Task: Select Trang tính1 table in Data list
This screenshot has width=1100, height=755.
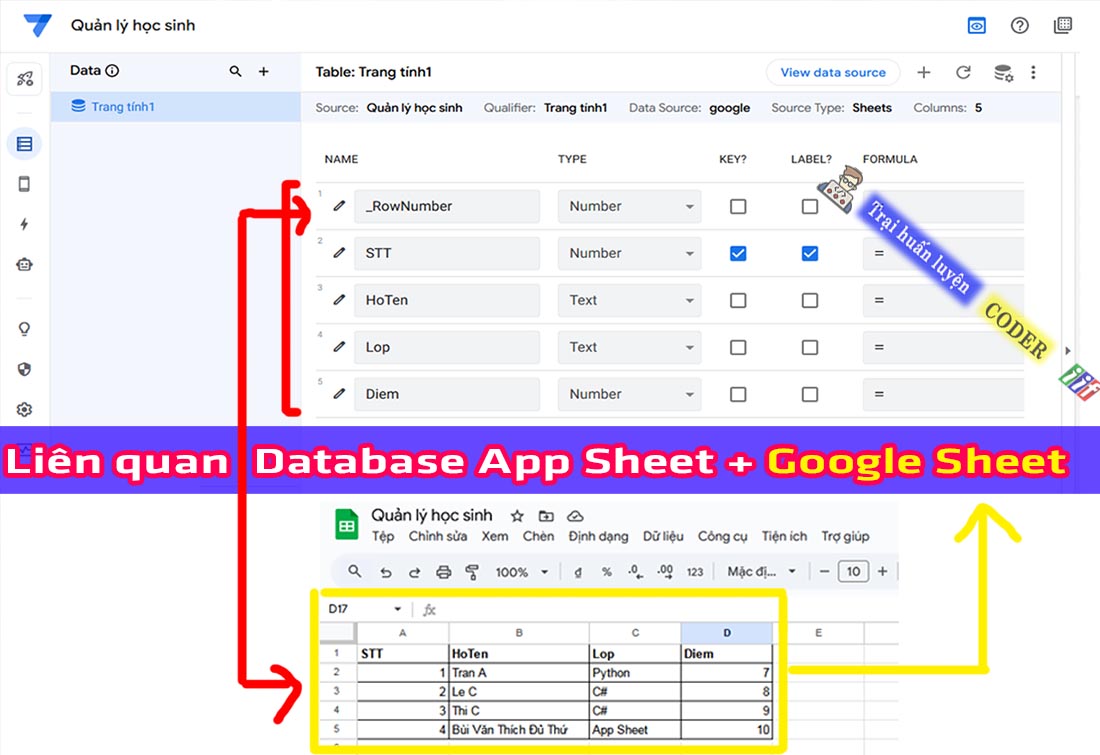Action: point(123,107)
